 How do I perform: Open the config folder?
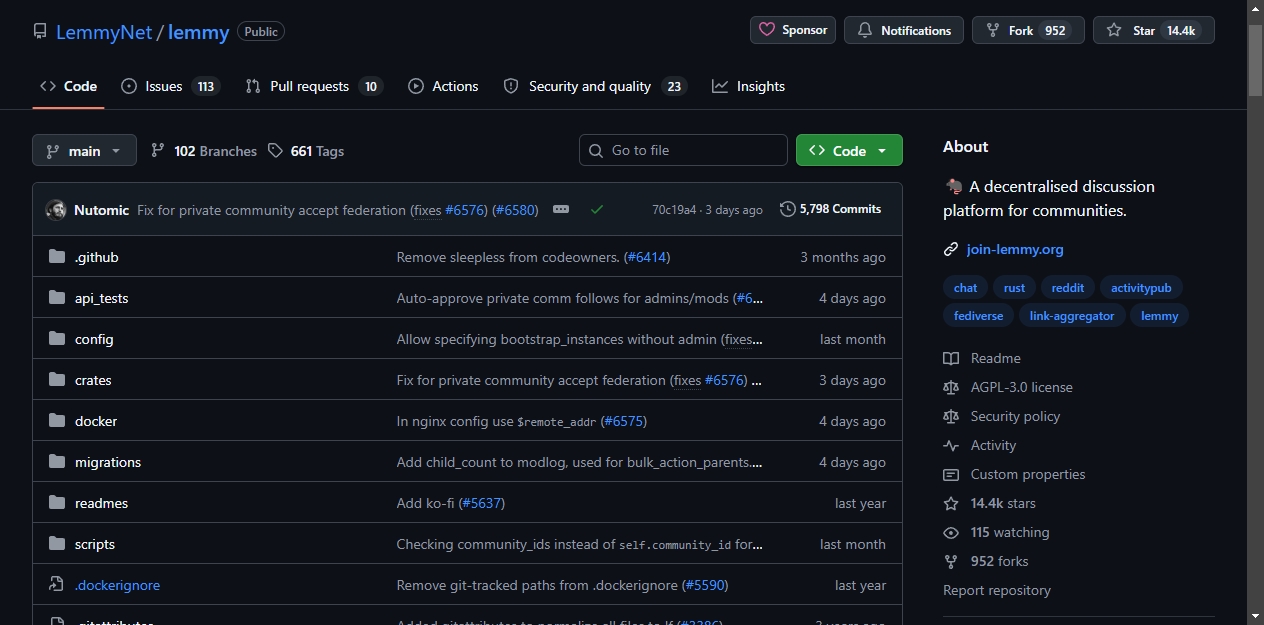click(x=94, y=339)
